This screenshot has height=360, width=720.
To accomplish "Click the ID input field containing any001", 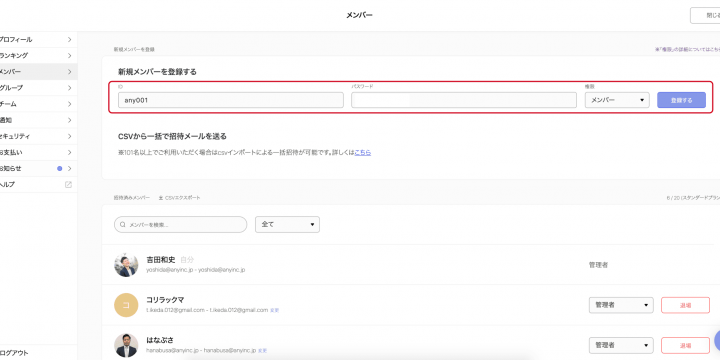I will click(231, 100).
